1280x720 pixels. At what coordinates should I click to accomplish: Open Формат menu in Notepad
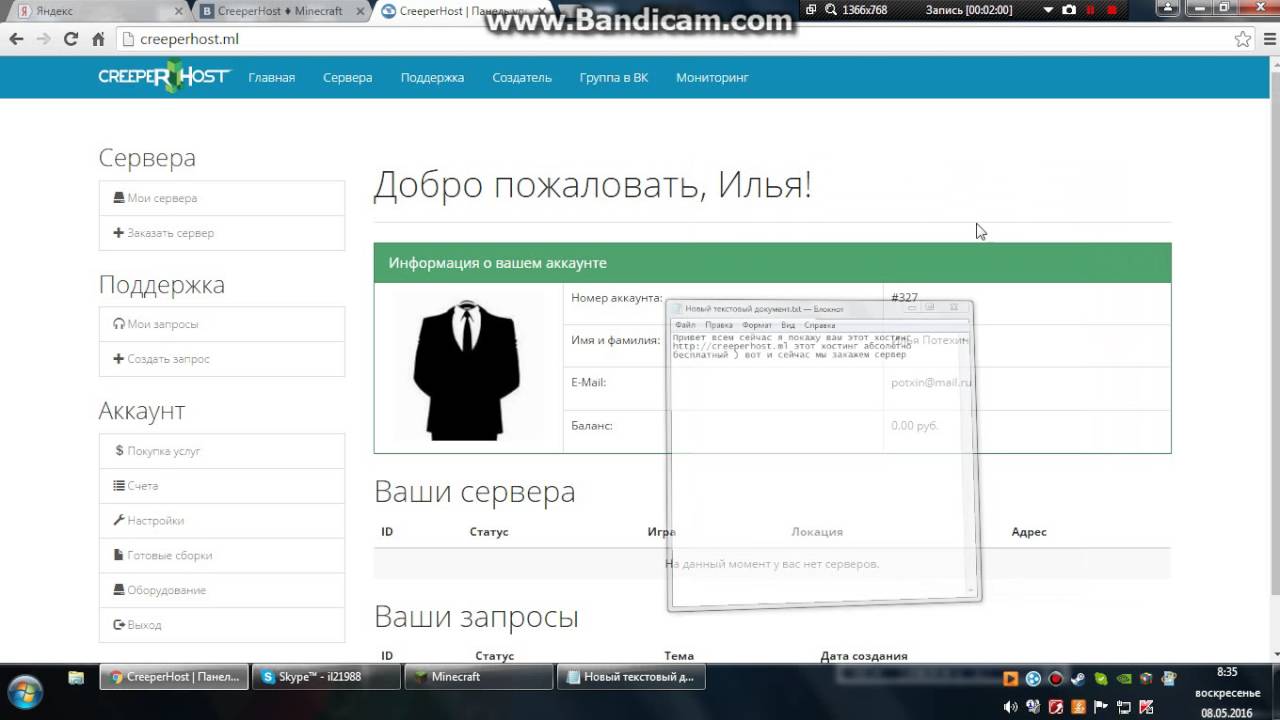click(757, 325)
